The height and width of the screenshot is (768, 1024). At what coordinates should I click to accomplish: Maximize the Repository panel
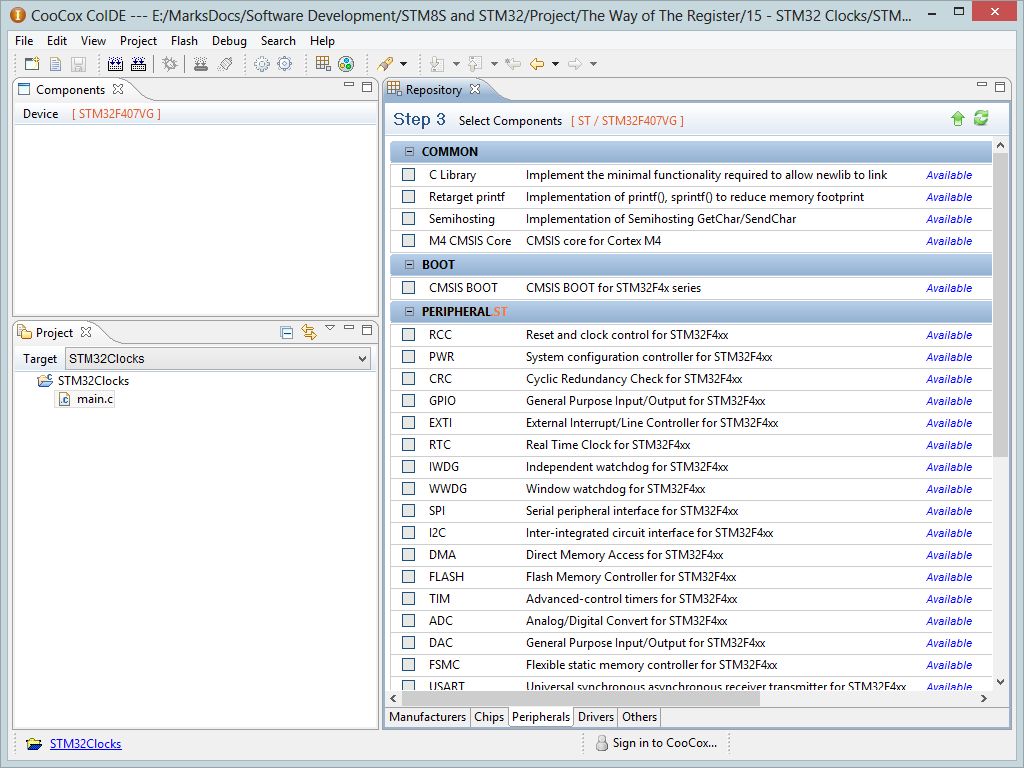tap(999, 86)
